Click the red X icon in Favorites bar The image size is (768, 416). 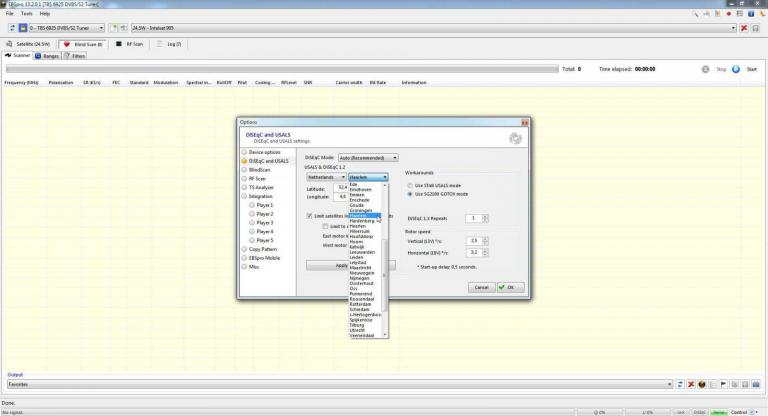click(x=690, y=383)
